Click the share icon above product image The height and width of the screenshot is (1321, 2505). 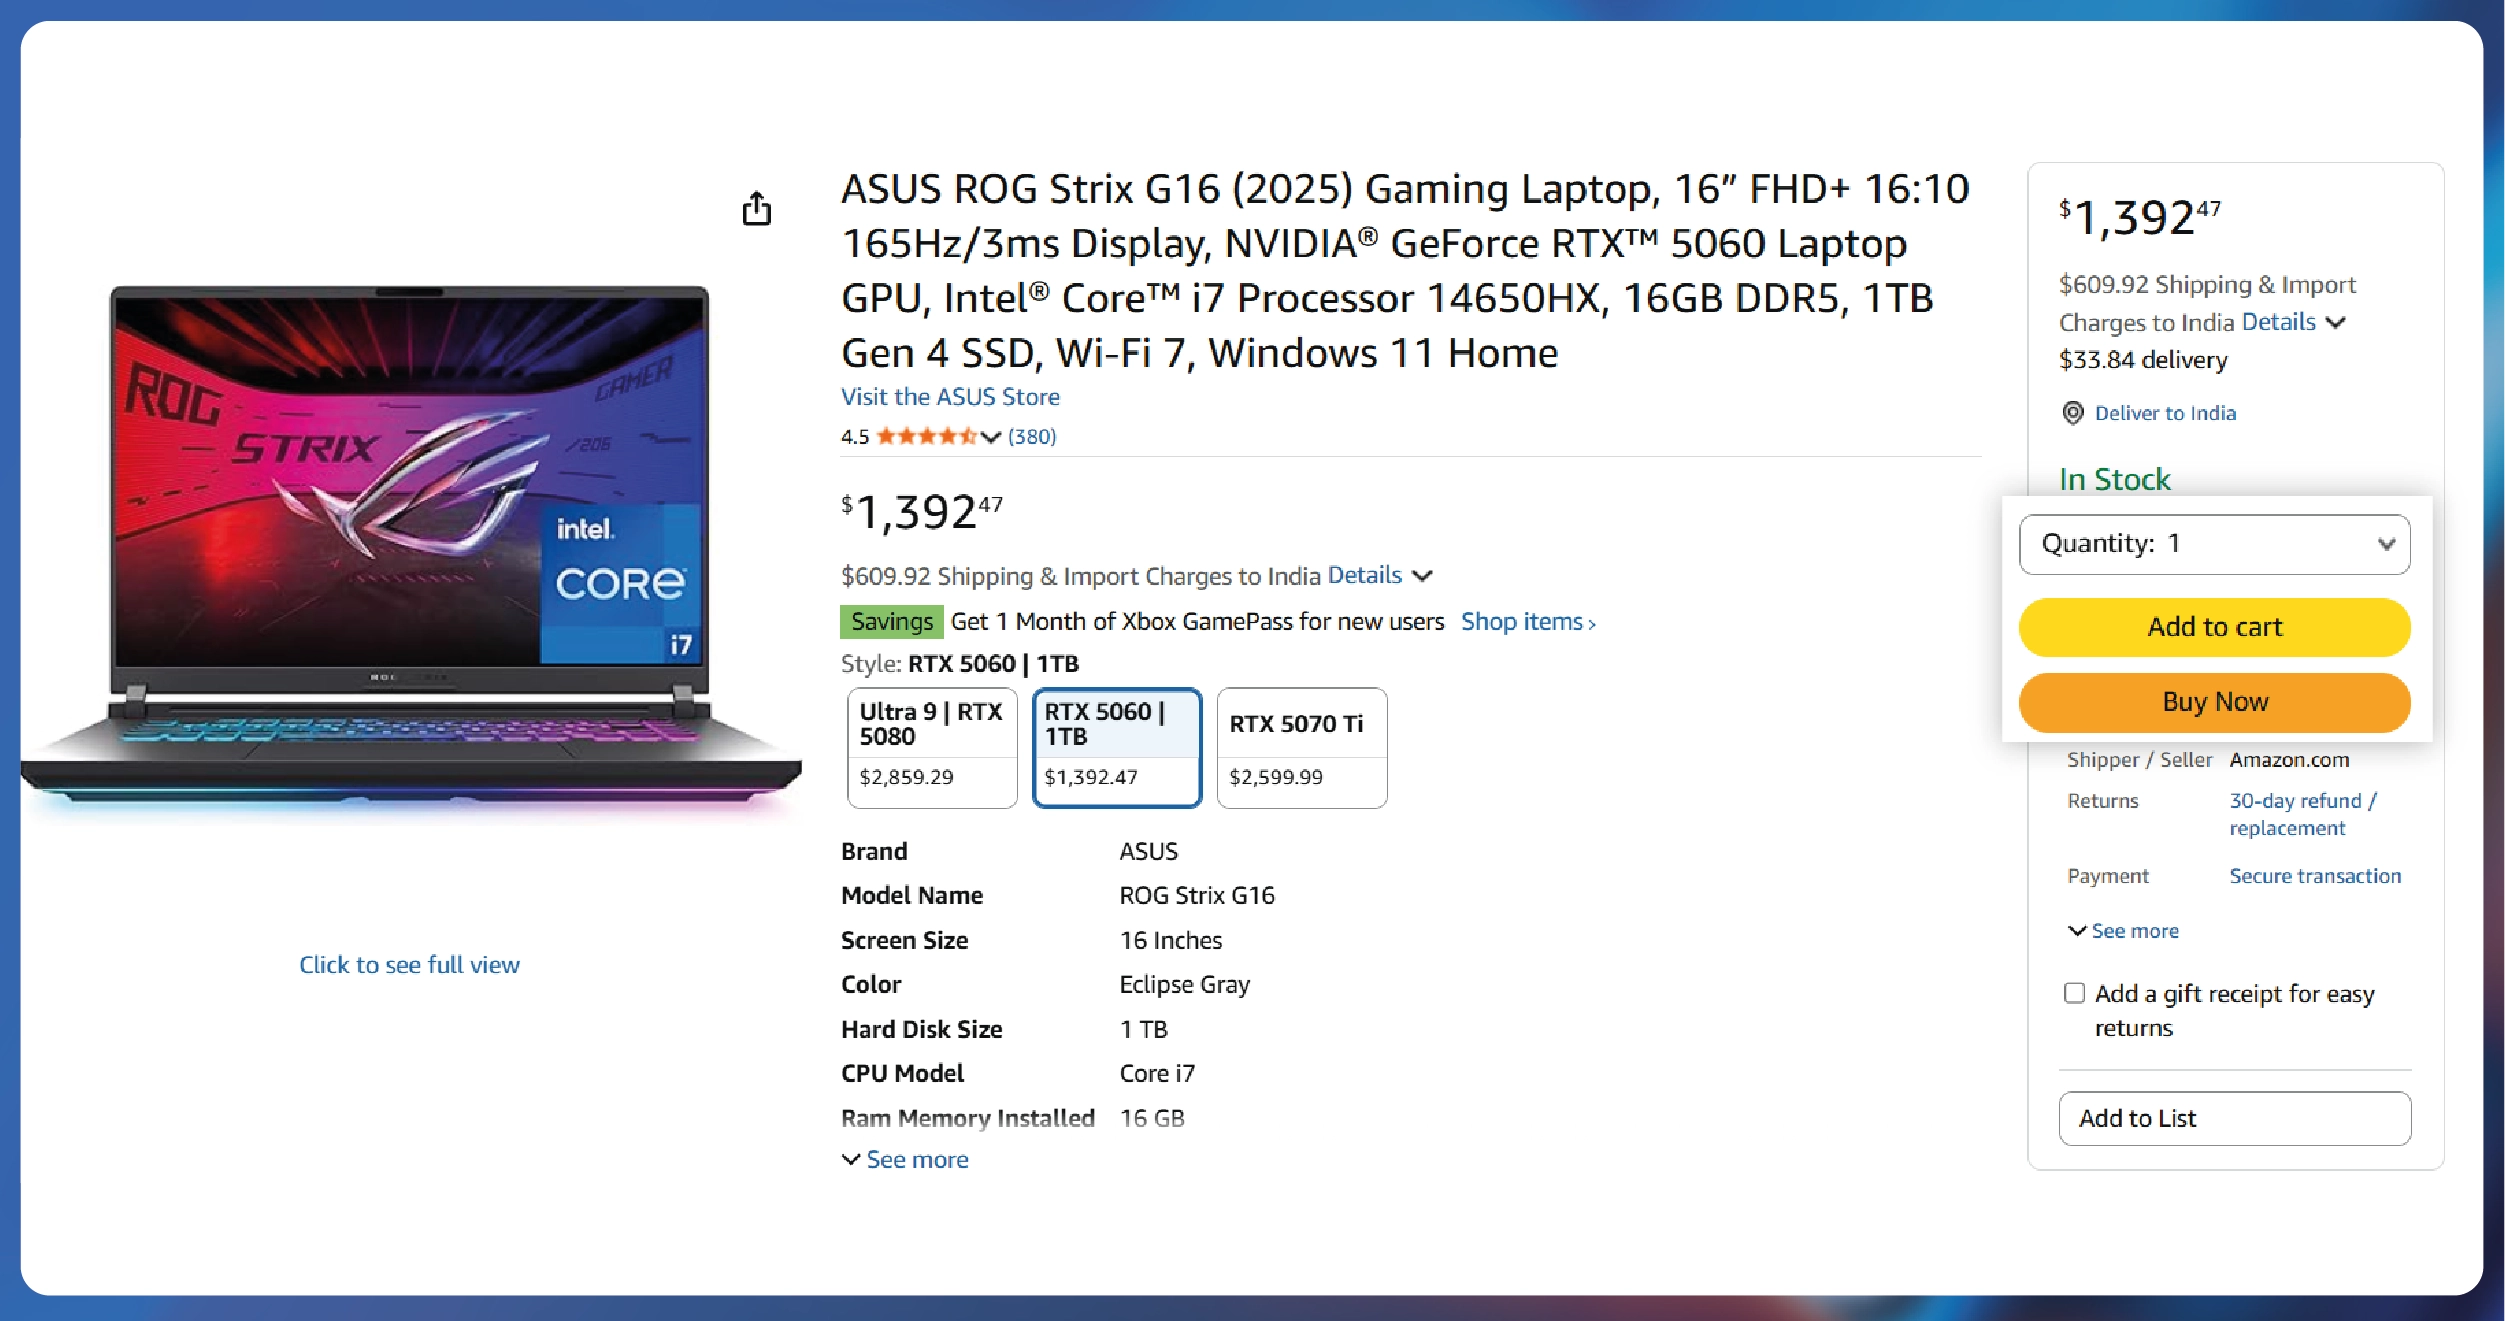(757, 208)
